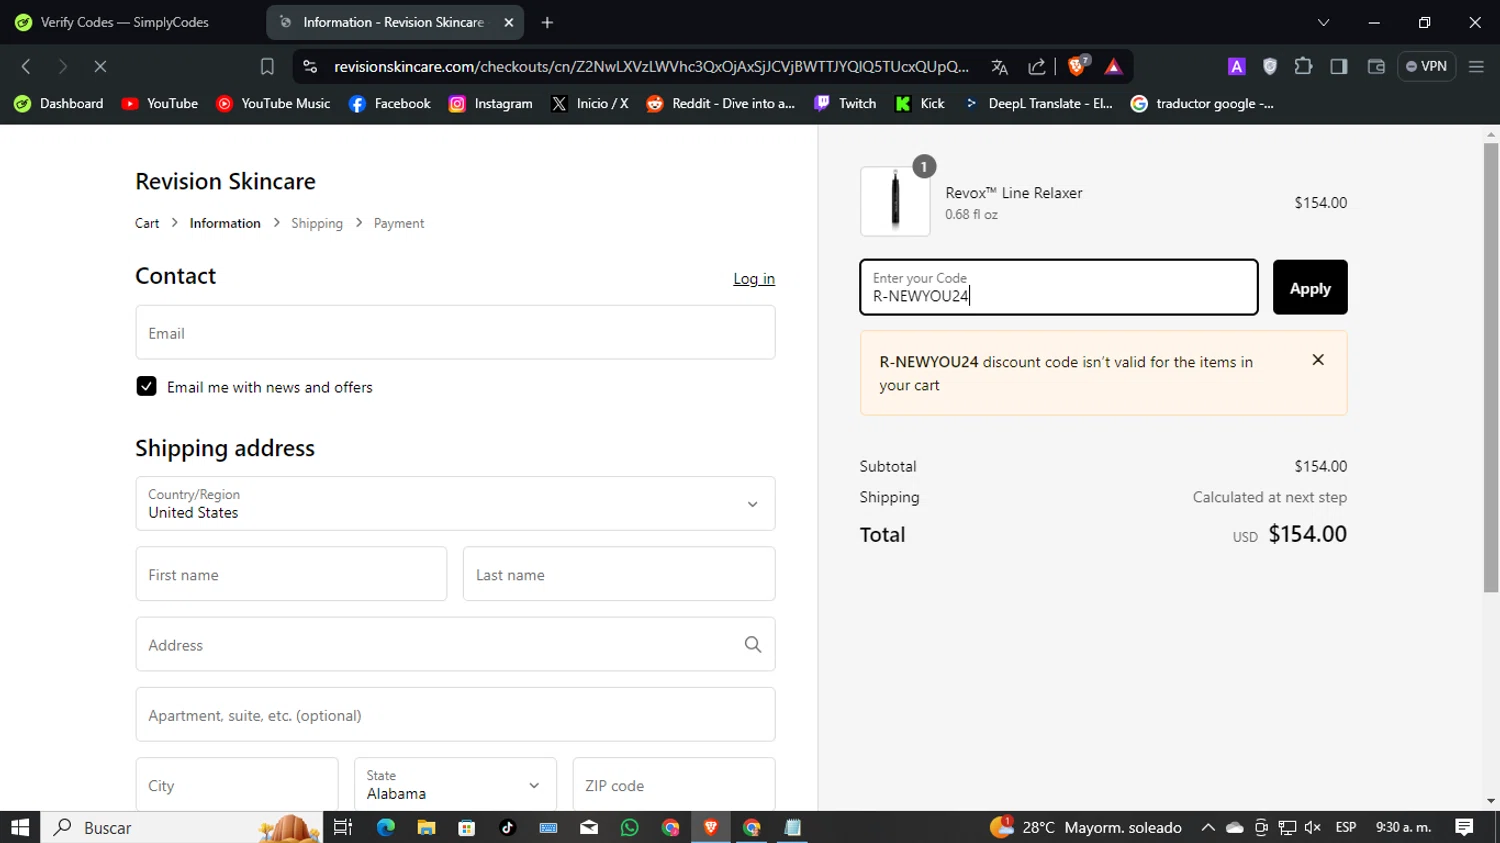Open the browser hamburger menu
The width and height of the screenshot is (1500, 843).
click(1476, 67)
